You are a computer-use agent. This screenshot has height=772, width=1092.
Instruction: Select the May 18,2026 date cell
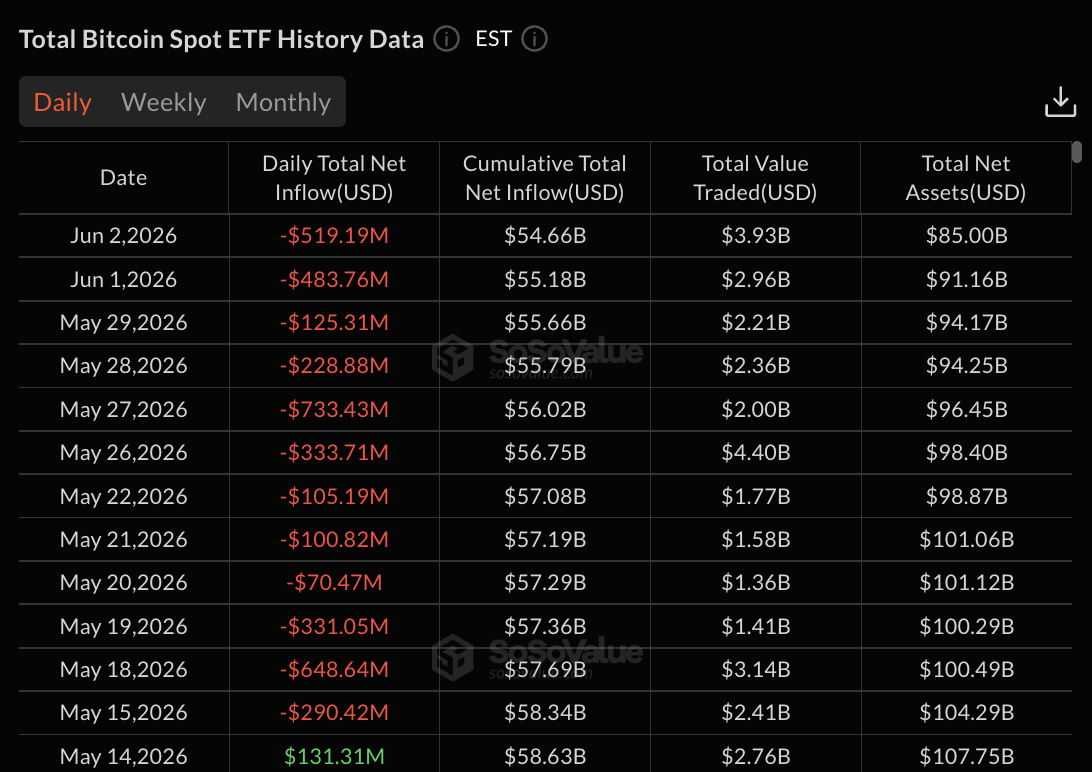pyautogui.click(x=123, y=670)
